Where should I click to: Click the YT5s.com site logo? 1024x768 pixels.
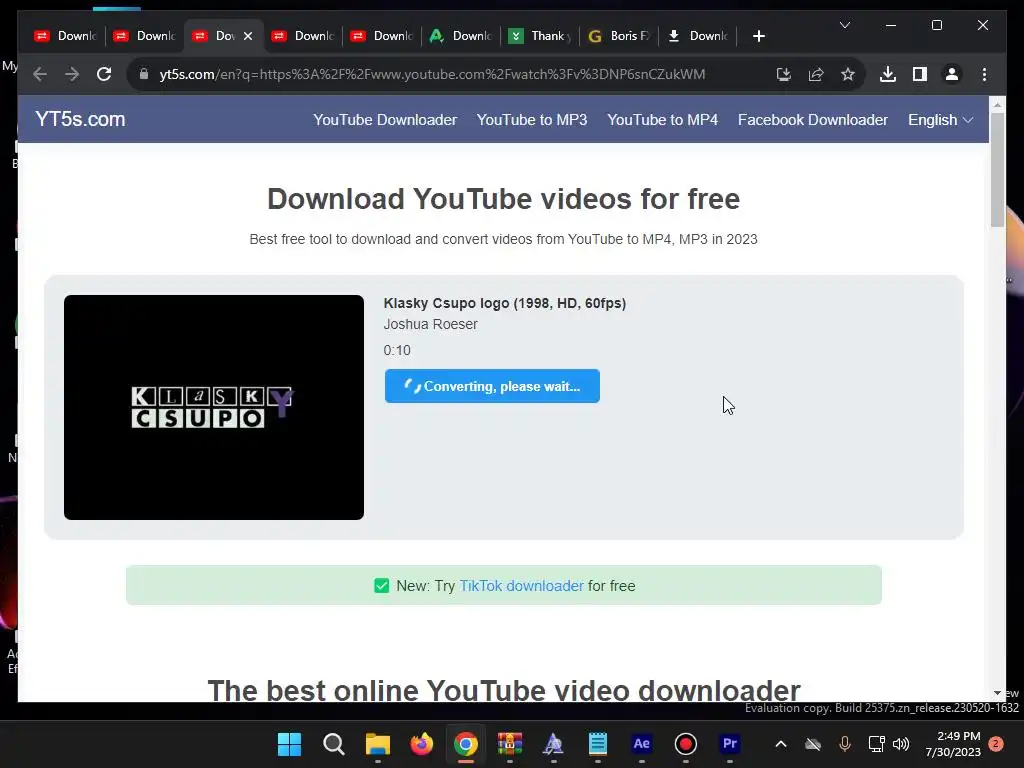pos(80,120)
